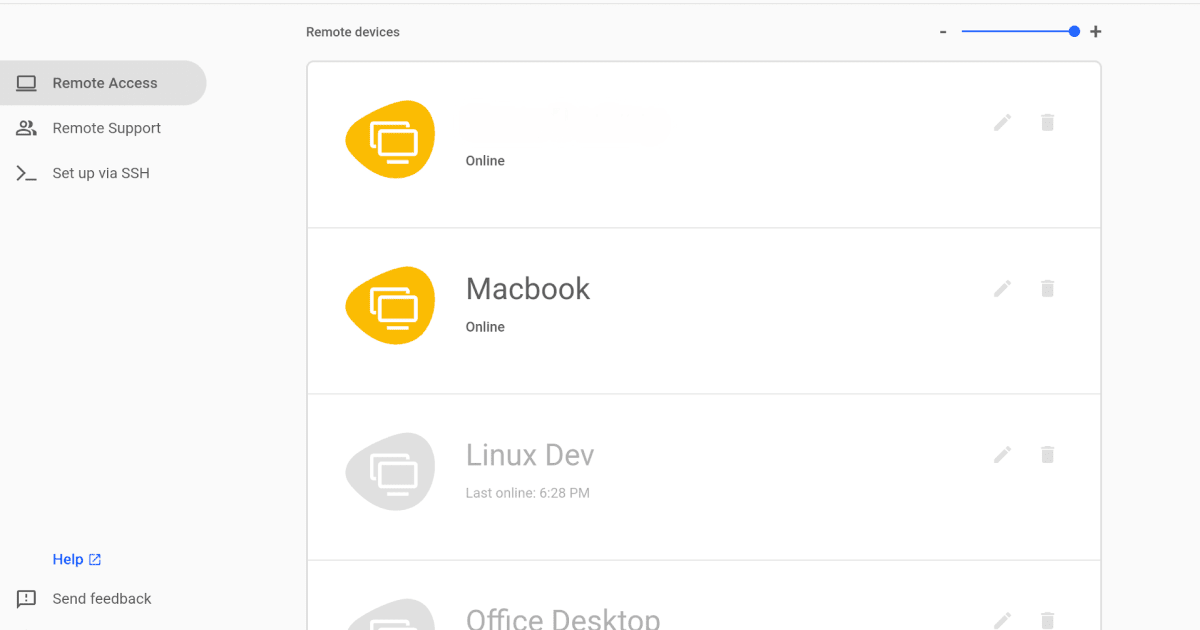The width and height of the screenshot is (1200, 630).
Task: Edit the Office Desktop name
Action: click(x=1002, y=620)
